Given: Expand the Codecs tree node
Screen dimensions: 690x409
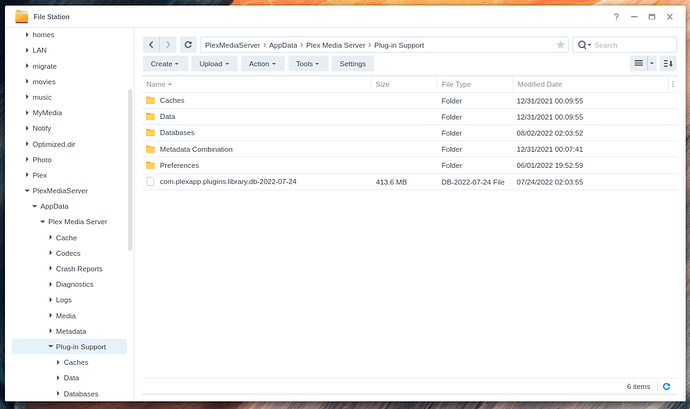Looking at the screenshot, I should pyautogui.click(x=50, y=253).
